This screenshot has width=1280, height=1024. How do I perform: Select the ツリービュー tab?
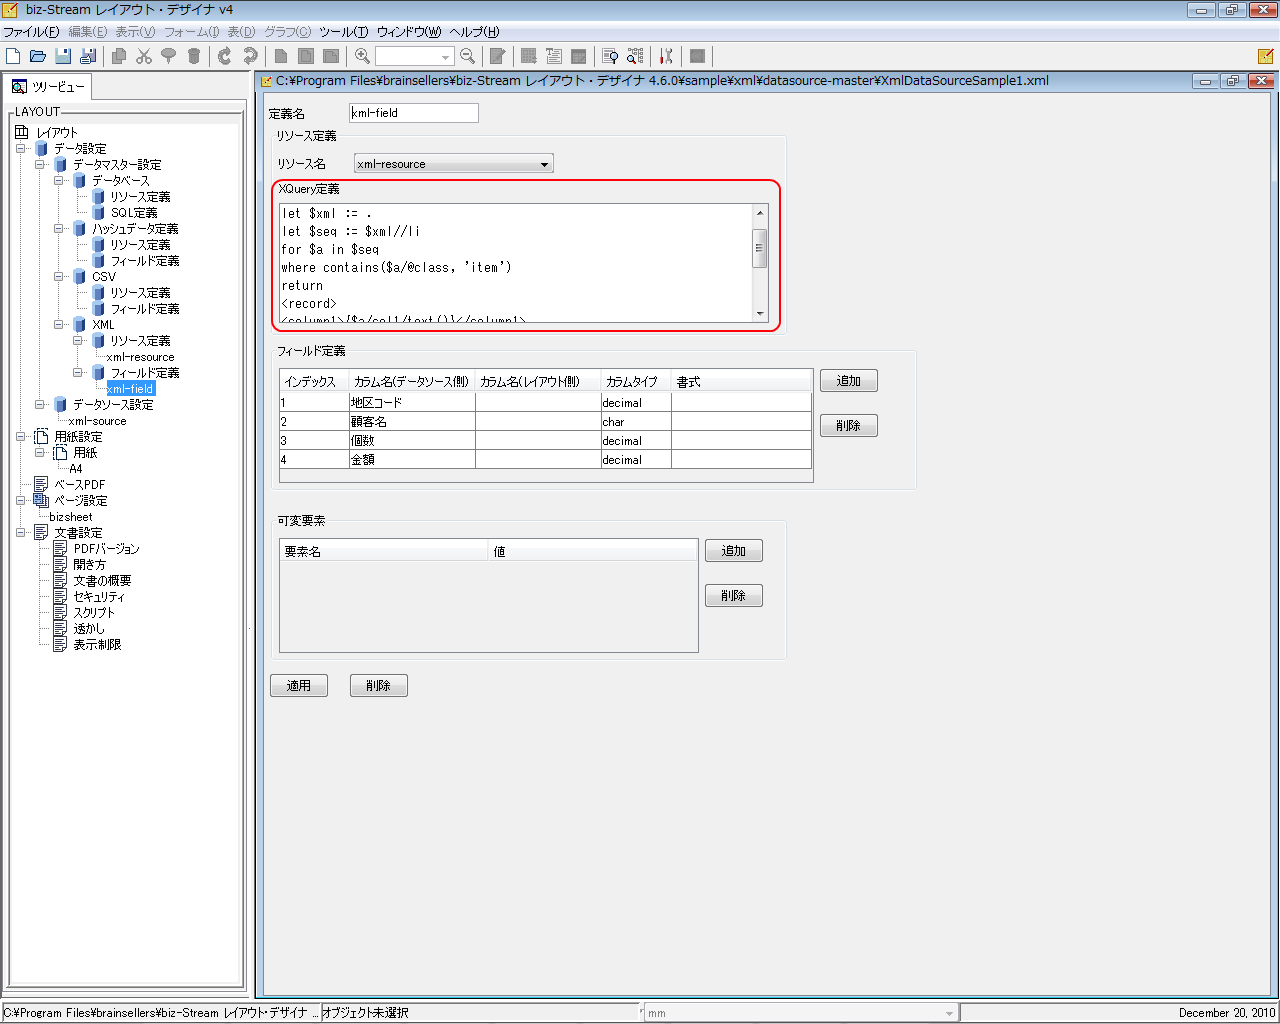47,87
